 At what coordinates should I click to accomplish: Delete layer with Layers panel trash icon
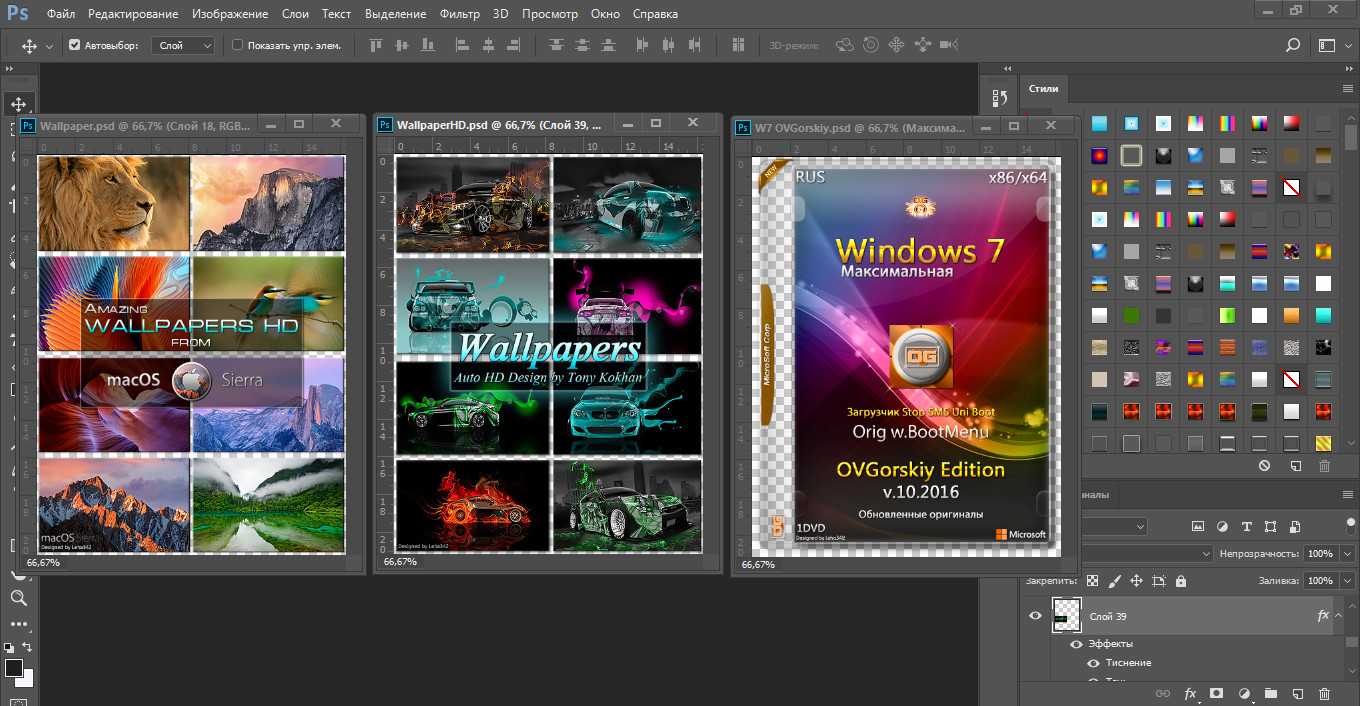[x=1324, y=693]
